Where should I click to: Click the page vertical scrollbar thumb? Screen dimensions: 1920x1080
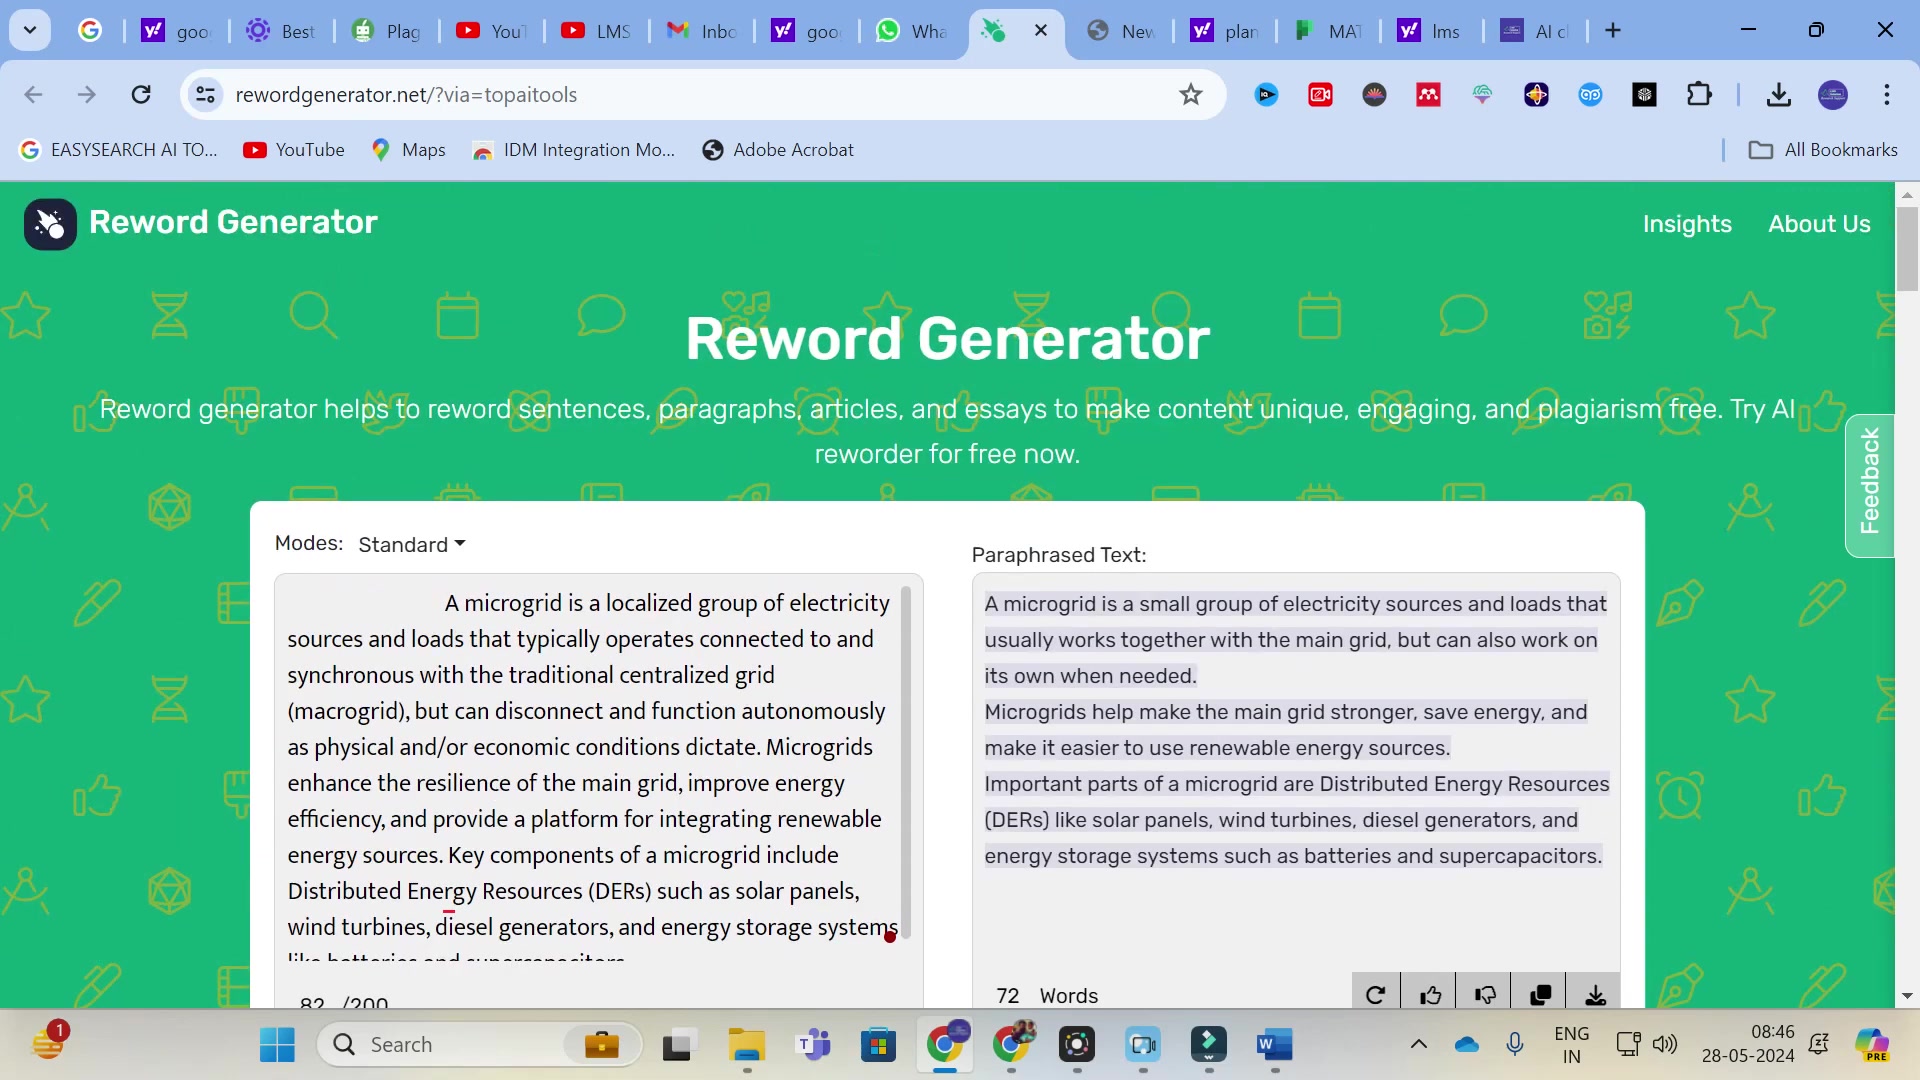(x=1906, y=248)
